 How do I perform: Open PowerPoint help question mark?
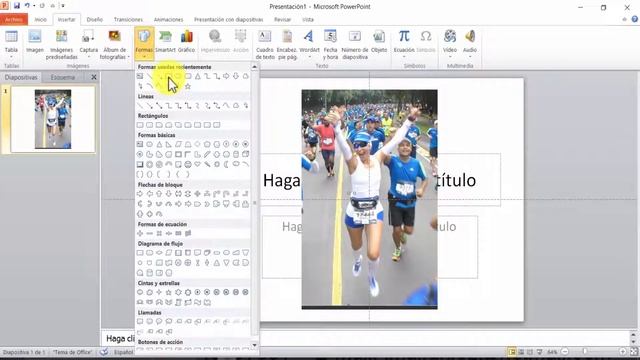[635, 19]
